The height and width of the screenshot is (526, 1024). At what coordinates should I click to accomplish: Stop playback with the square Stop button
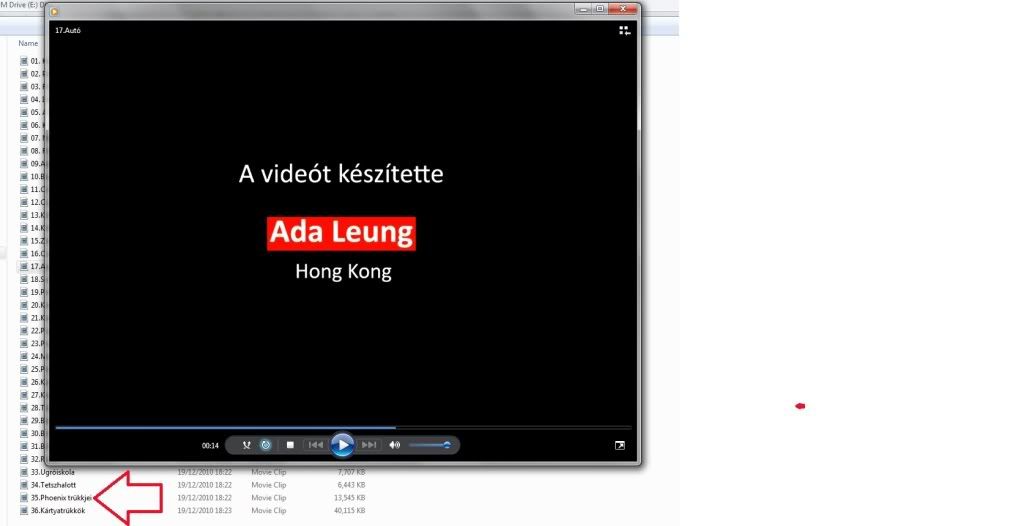pos(290,445)
